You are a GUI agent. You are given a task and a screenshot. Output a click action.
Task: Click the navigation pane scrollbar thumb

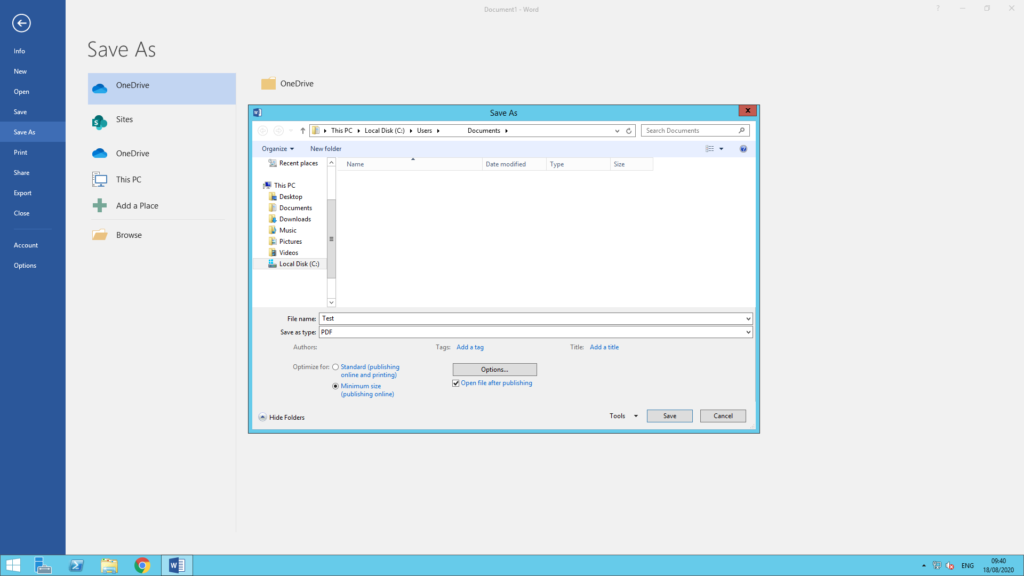pos(332,239)
